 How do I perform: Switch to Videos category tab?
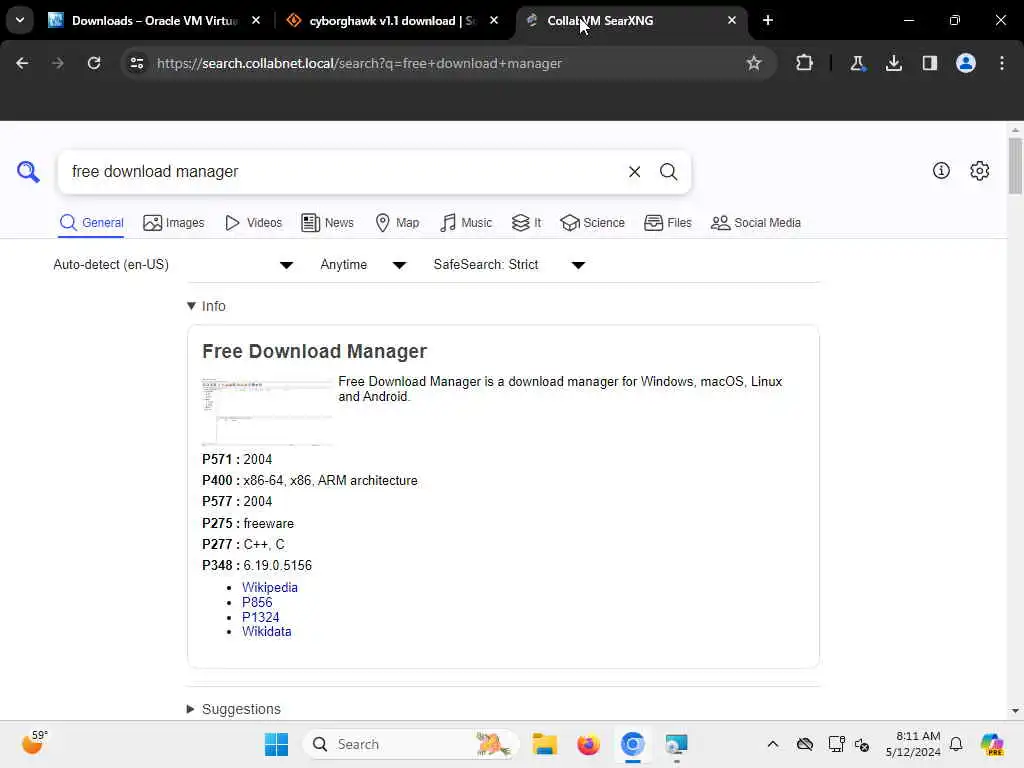(x=253, y=223)
